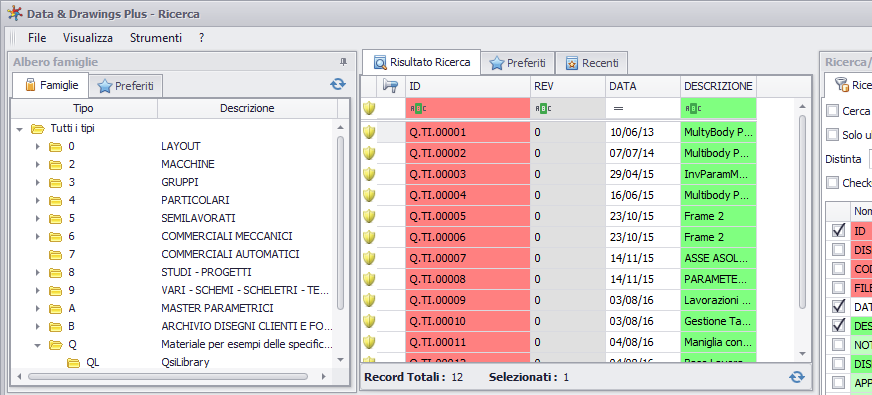Pin the Albero famiglie panel
The width and height of the screenshot is (872, 395).
pyautogui.click(x=343, y=62)
